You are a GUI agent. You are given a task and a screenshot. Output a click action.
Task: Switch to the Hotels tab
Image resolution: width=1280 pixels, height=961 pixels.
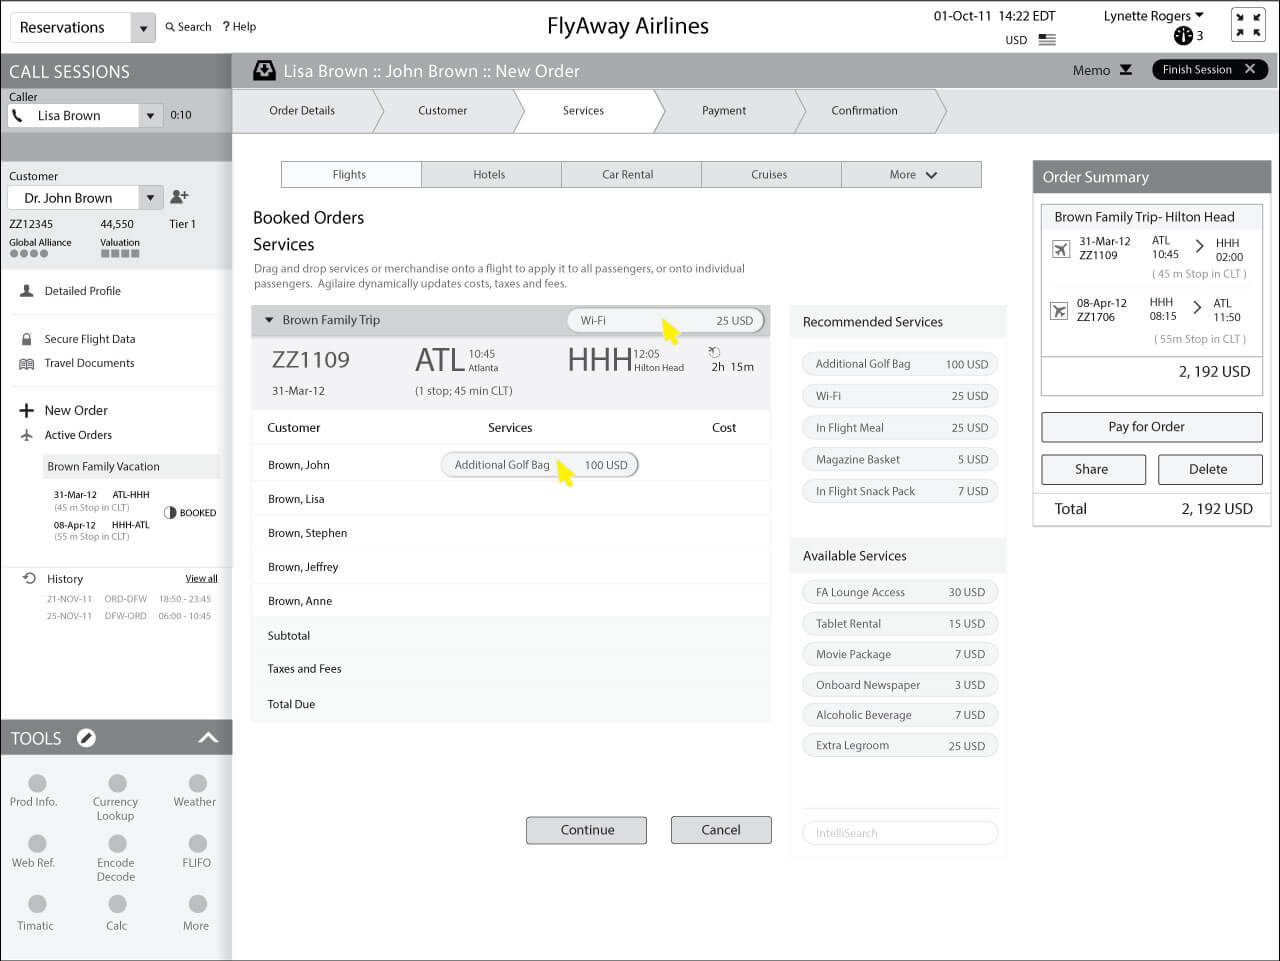click(x=490, y=174)
